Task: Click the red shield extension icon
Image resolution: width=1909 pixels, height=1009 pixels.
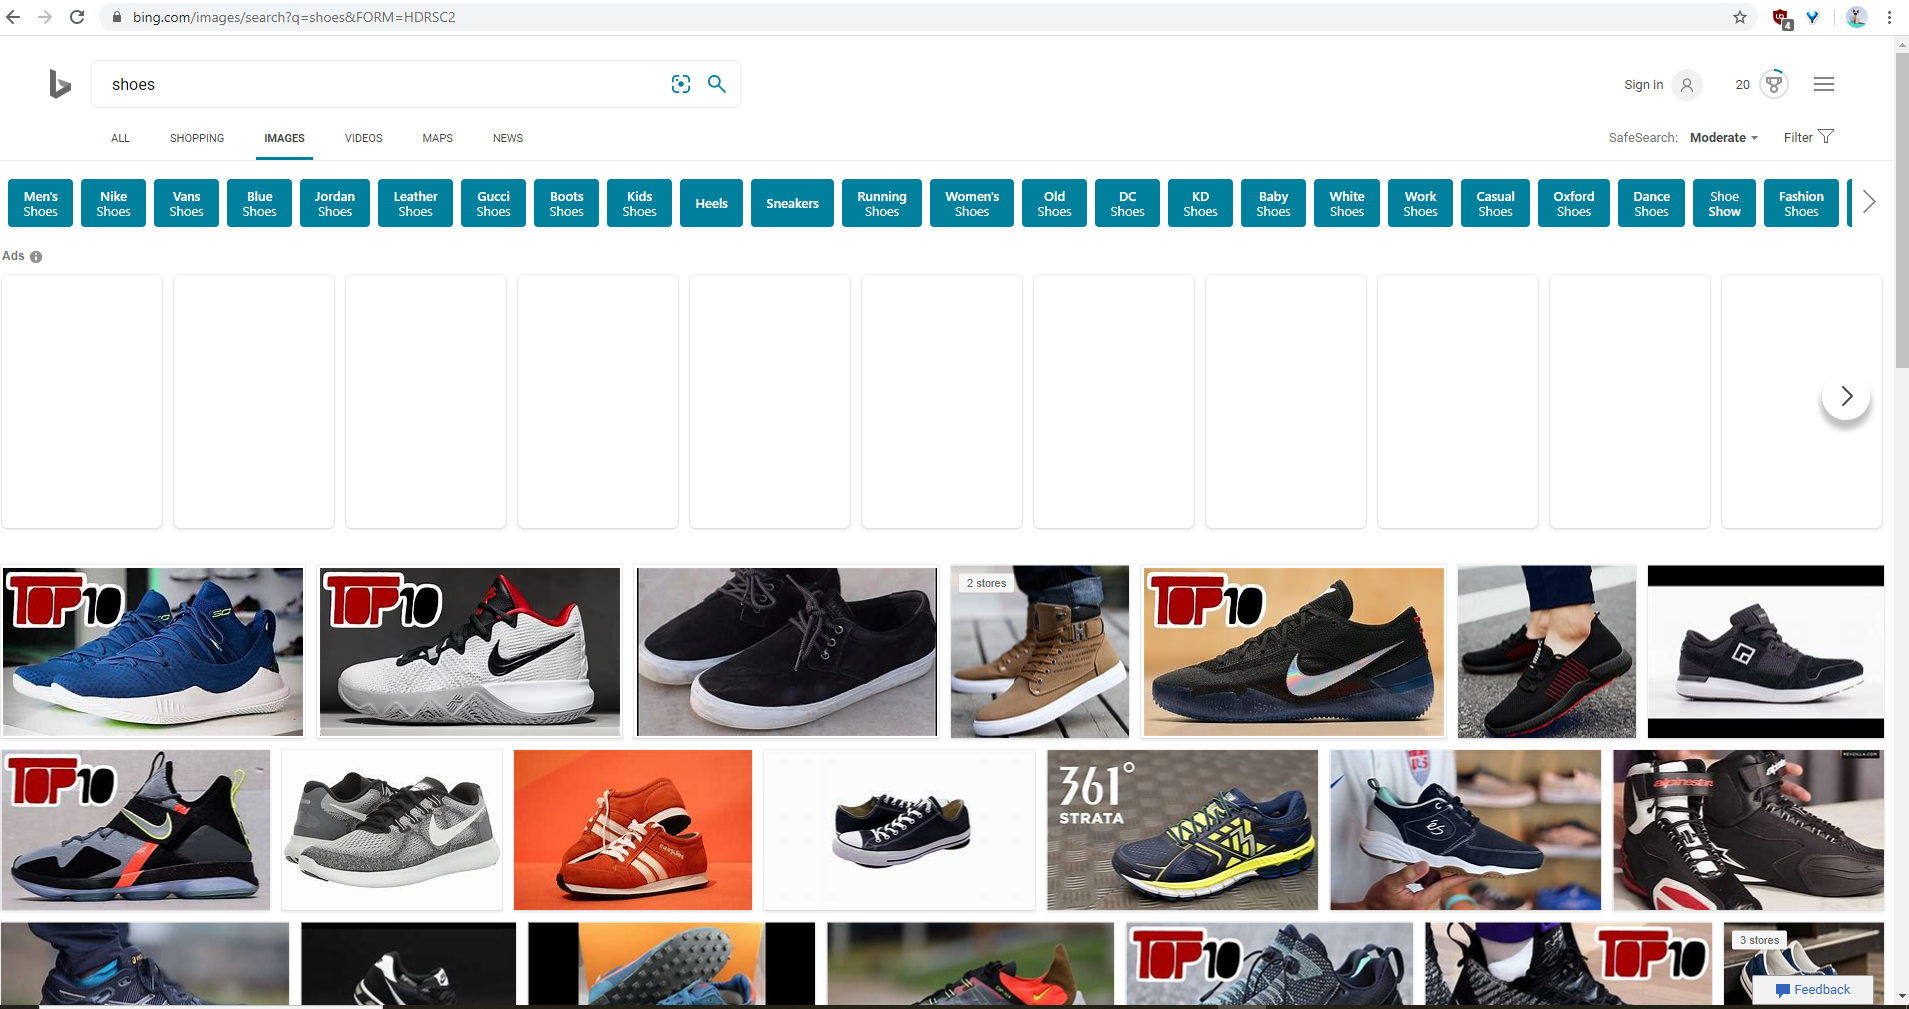Action: [1781, 18]
